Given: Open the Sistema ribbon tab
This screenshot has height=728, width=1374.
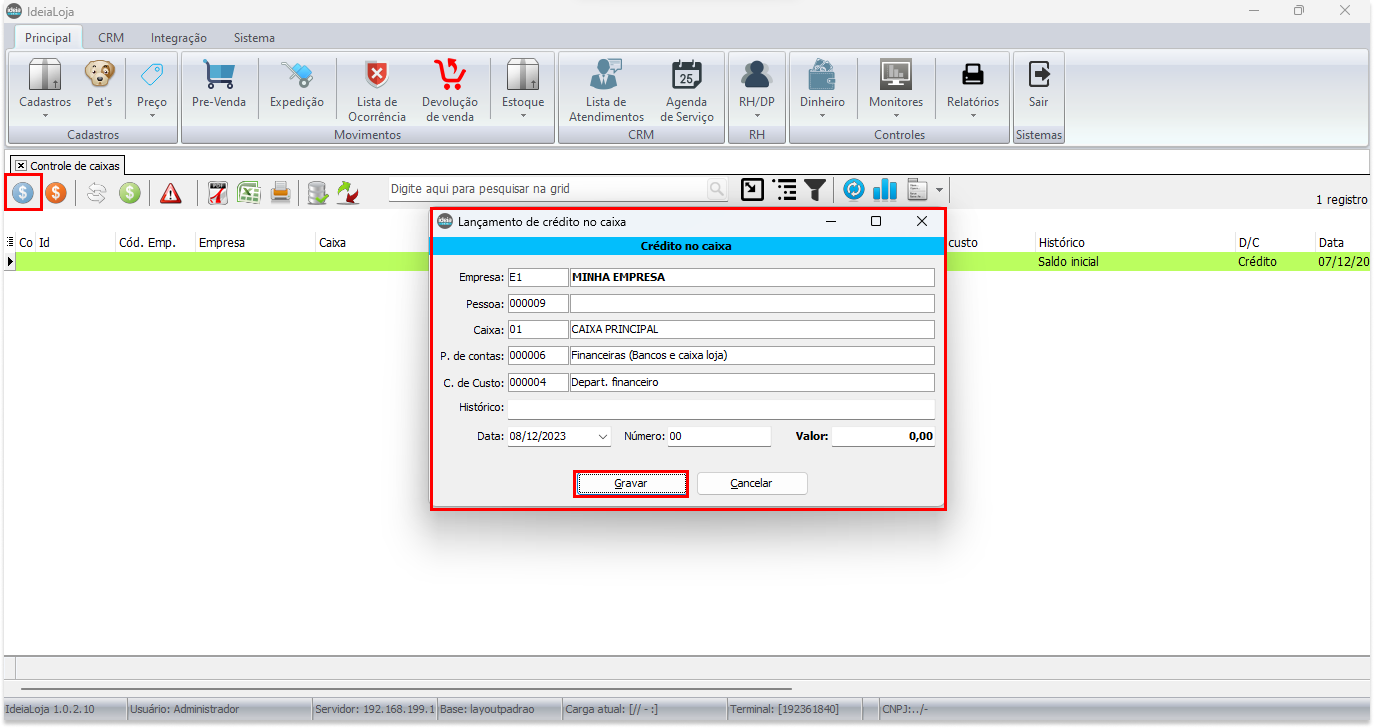Looking at the screenshot, I should click(x=254, y=38).
